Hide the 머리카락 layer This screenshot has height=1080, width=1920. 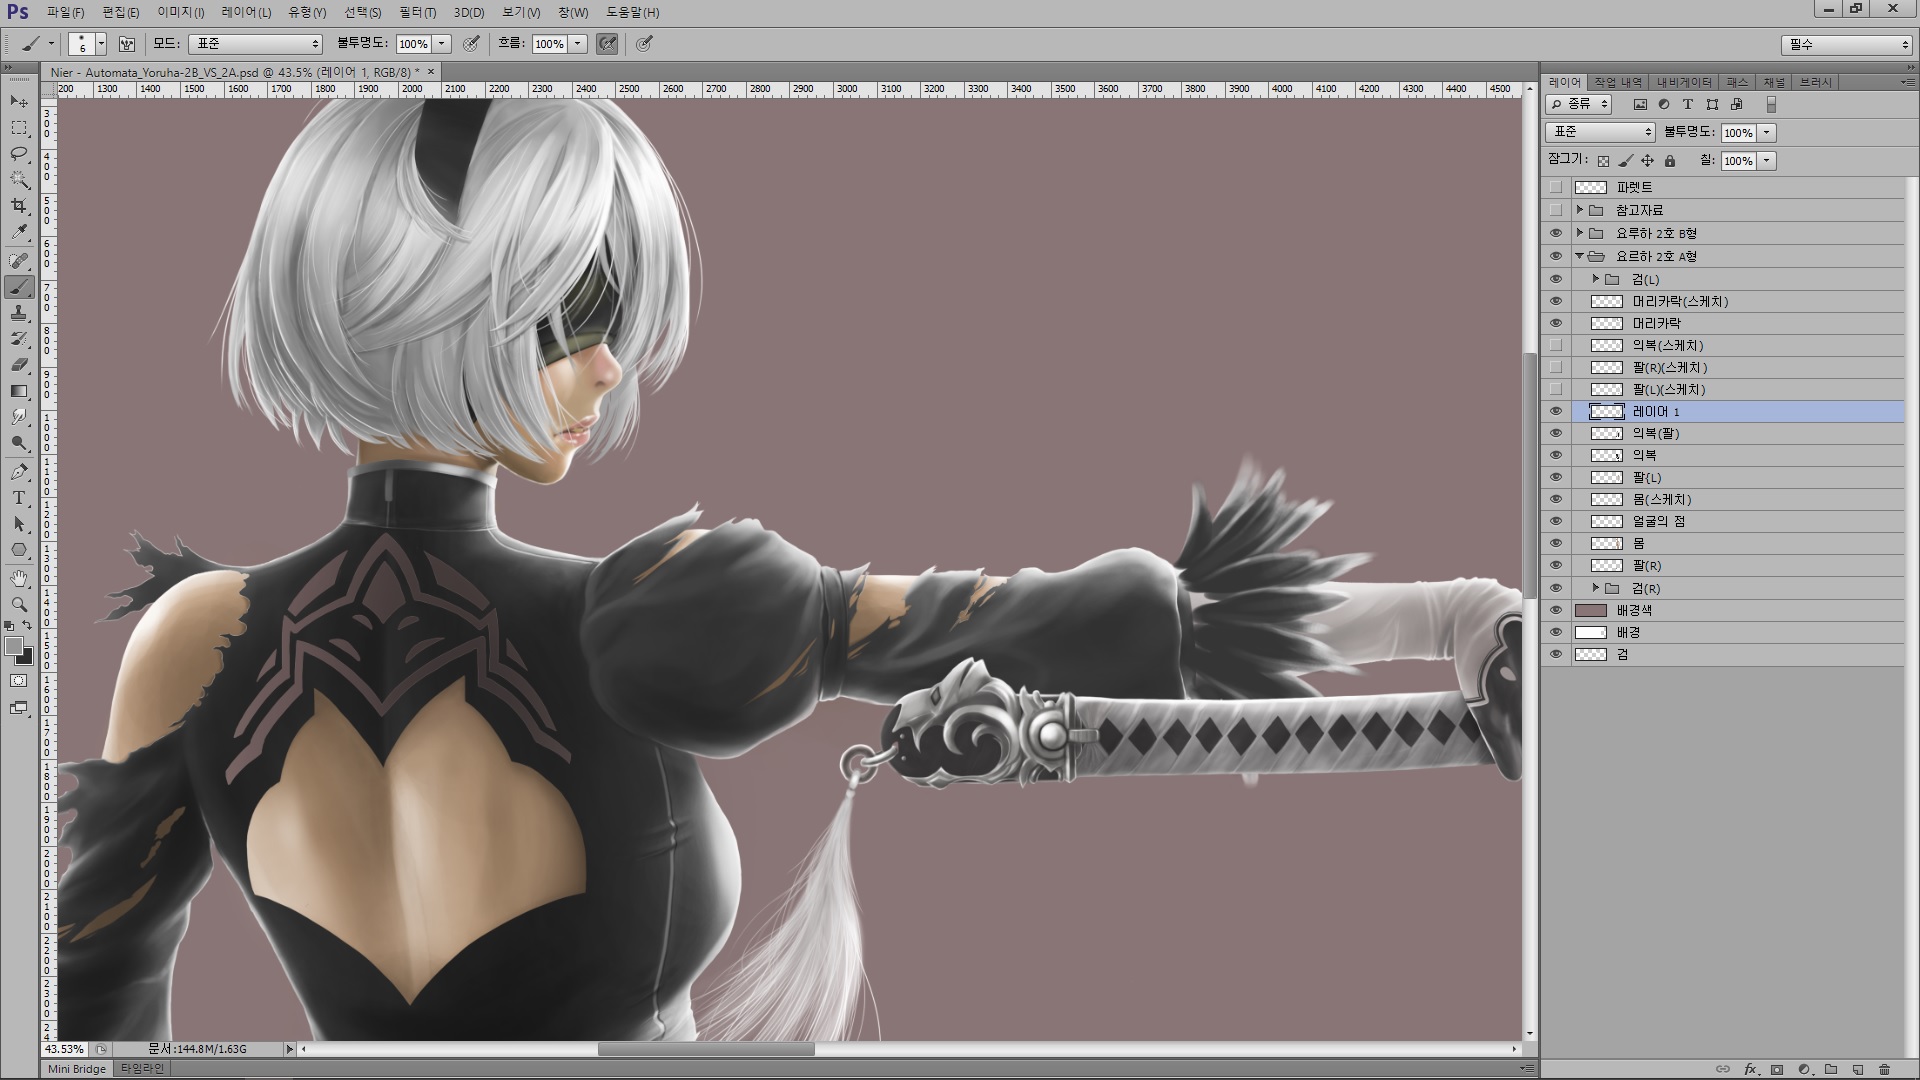[x=1555, y=323]
